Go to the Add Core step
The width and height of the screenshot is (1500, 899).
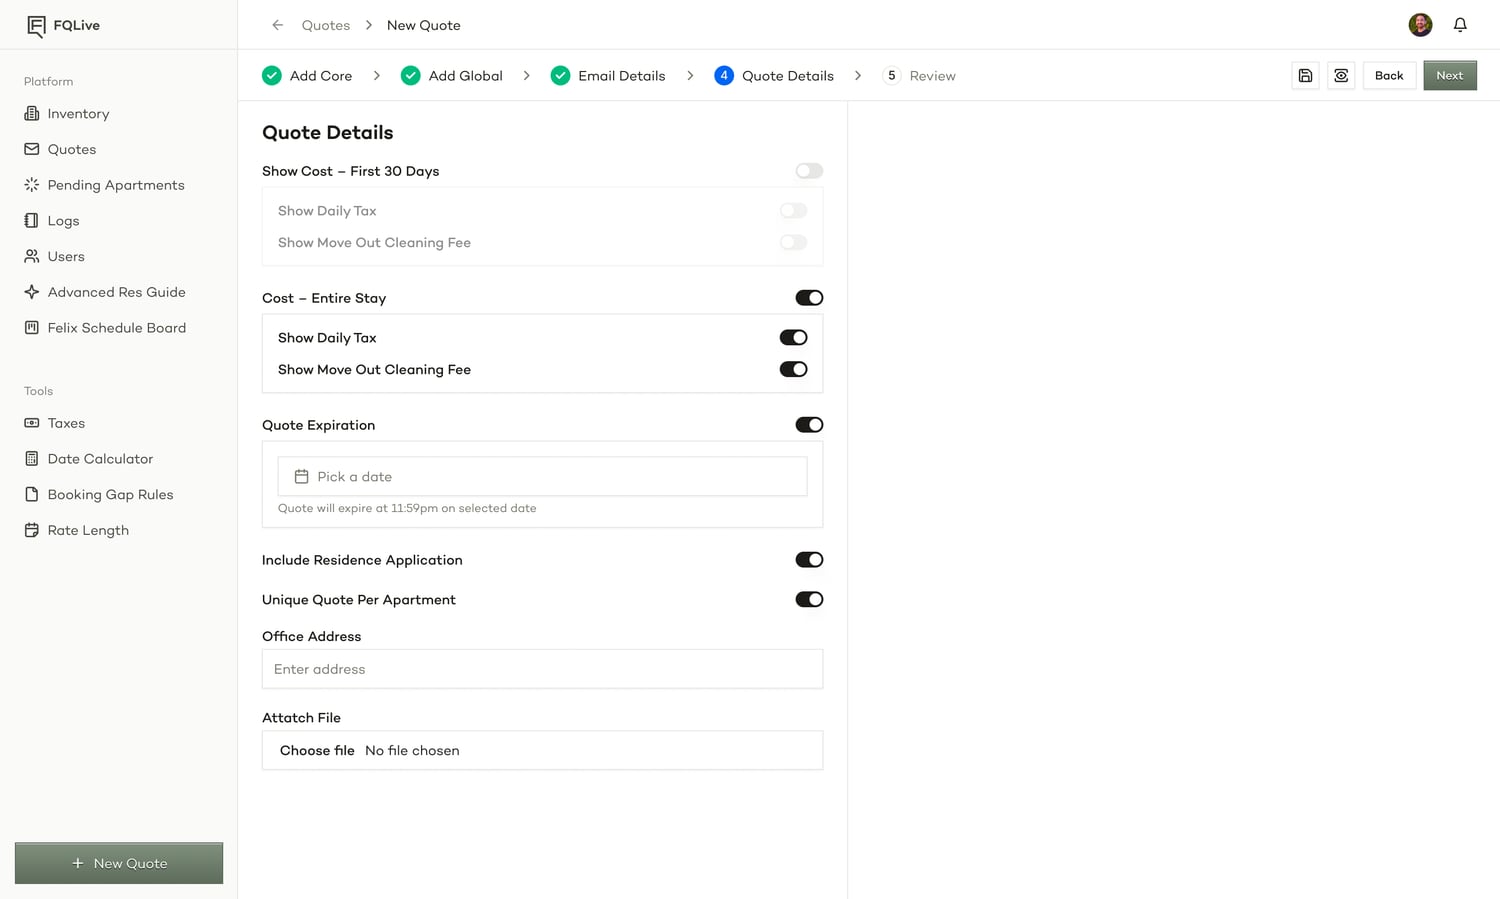point(307,76)
